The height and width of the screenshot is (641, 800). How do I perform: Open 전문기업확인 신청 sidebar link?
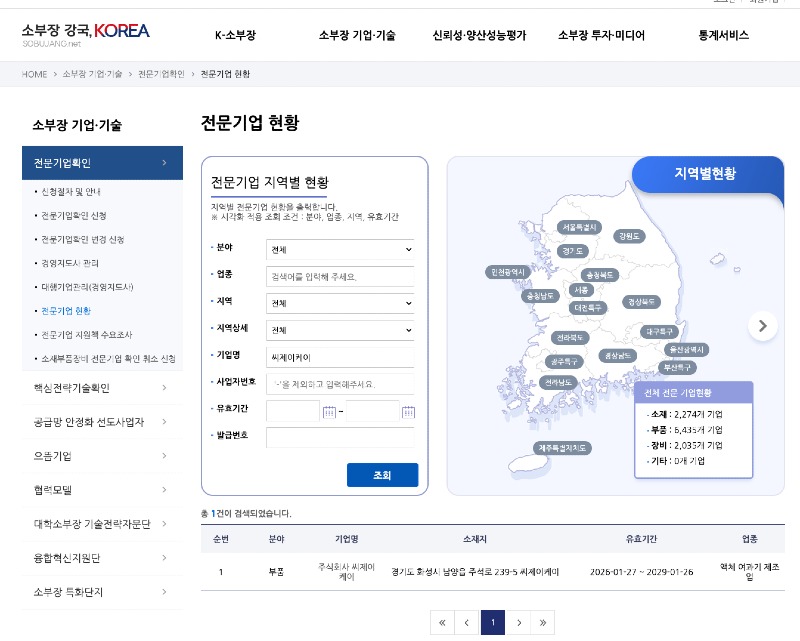(81, 216)
